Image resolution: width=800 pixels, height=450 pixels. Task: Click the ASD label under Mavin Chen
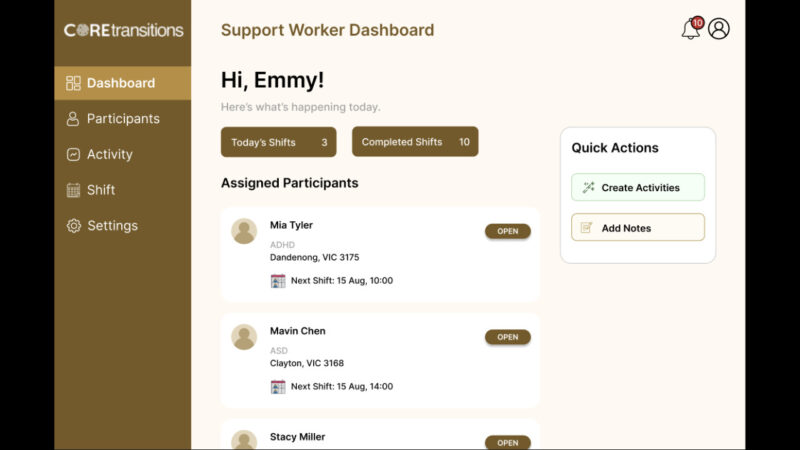[279, 351]
